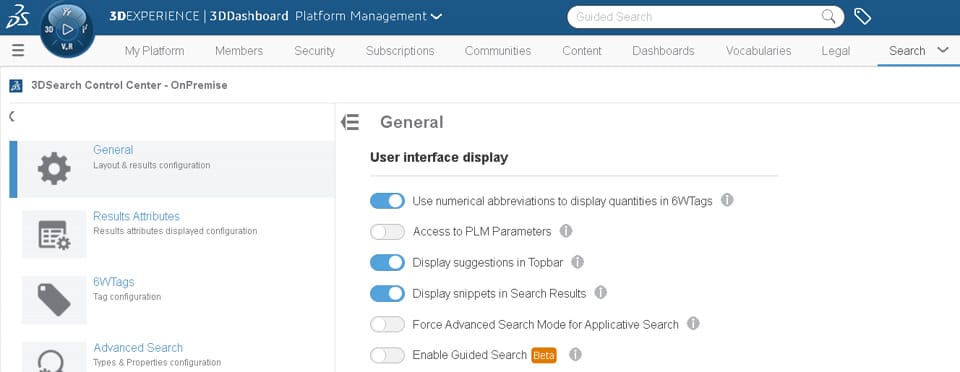Viewport: 960px width, 372px height.
Task: Click the 6WTags tag icon in top bar
Action: tap(862, 17)
